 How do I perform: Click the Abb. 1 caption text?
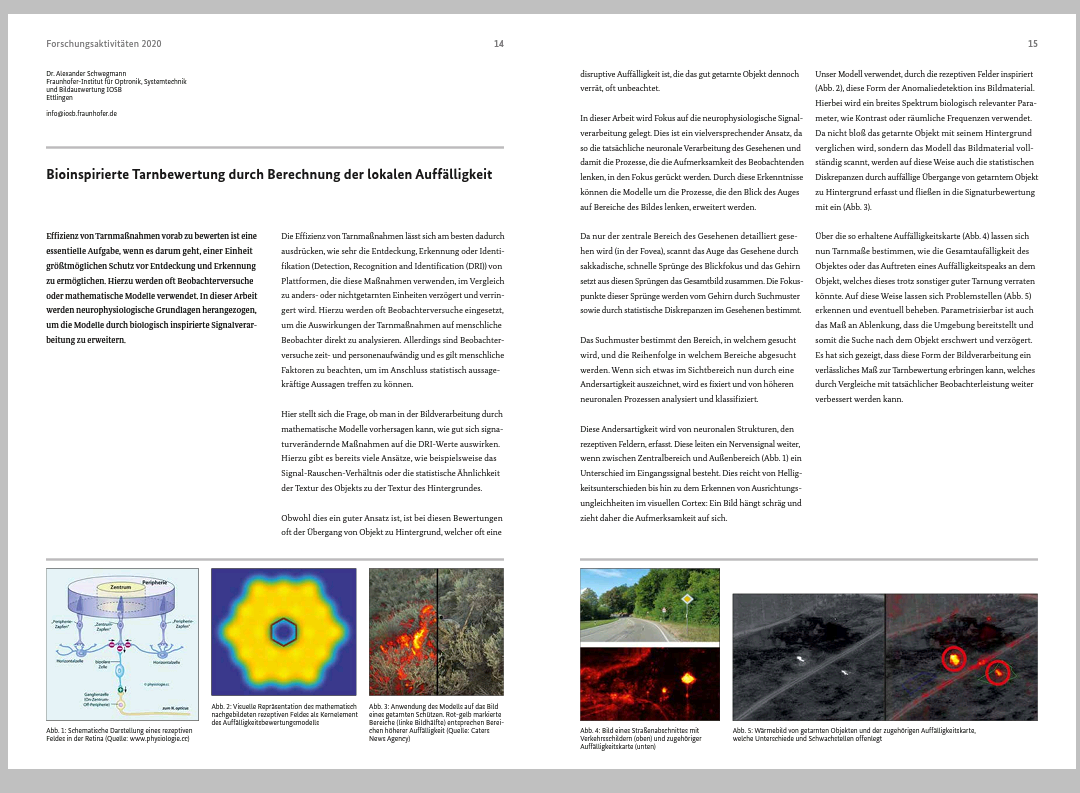(120, 735)
